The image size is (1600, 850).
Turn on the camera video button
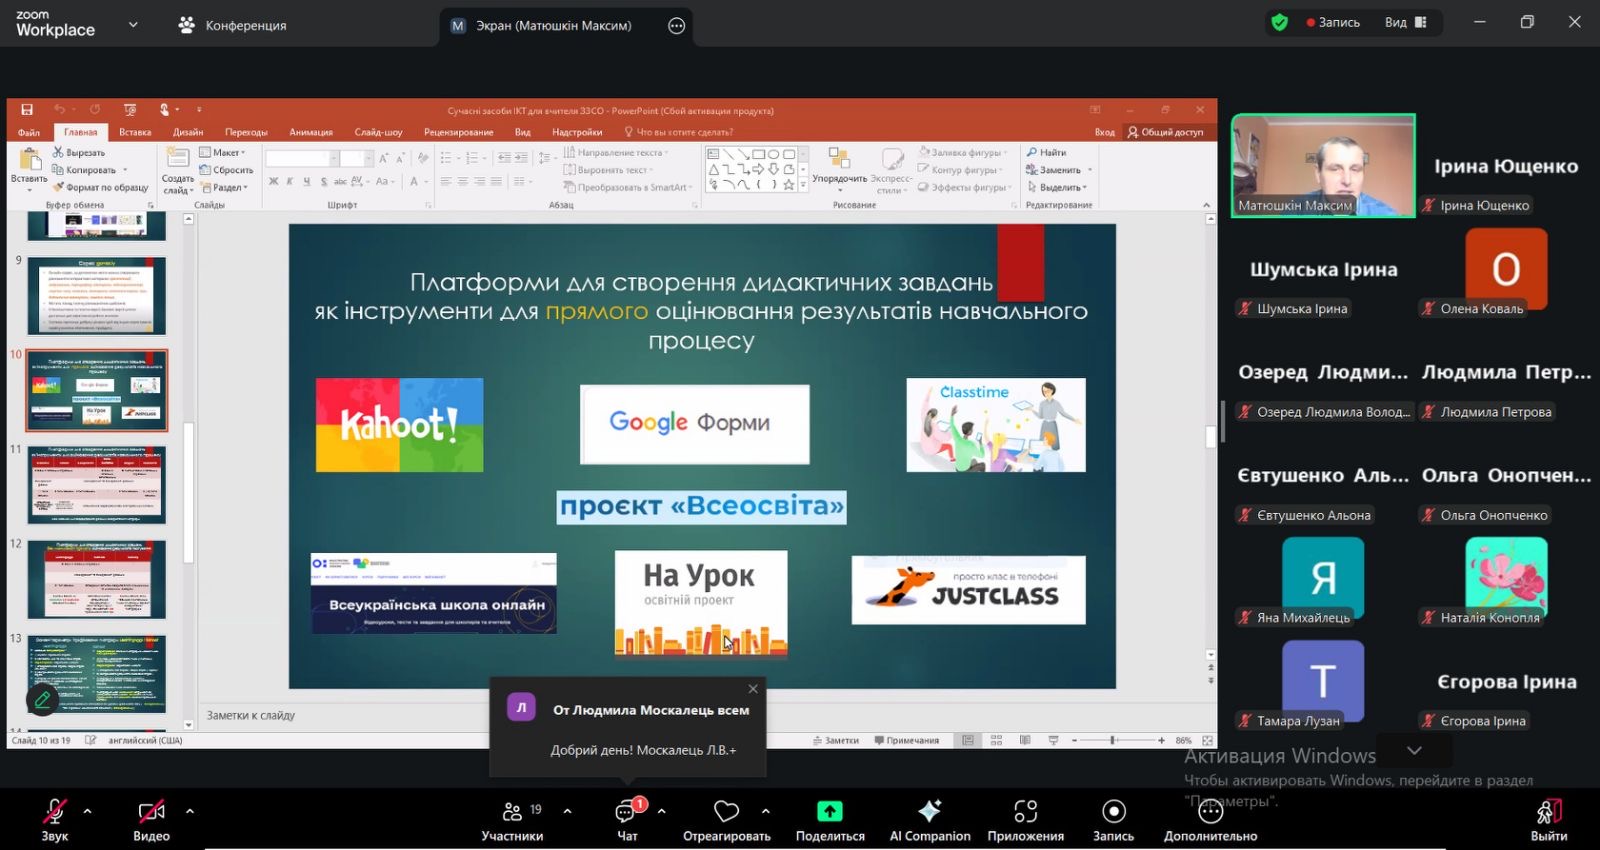151,811
